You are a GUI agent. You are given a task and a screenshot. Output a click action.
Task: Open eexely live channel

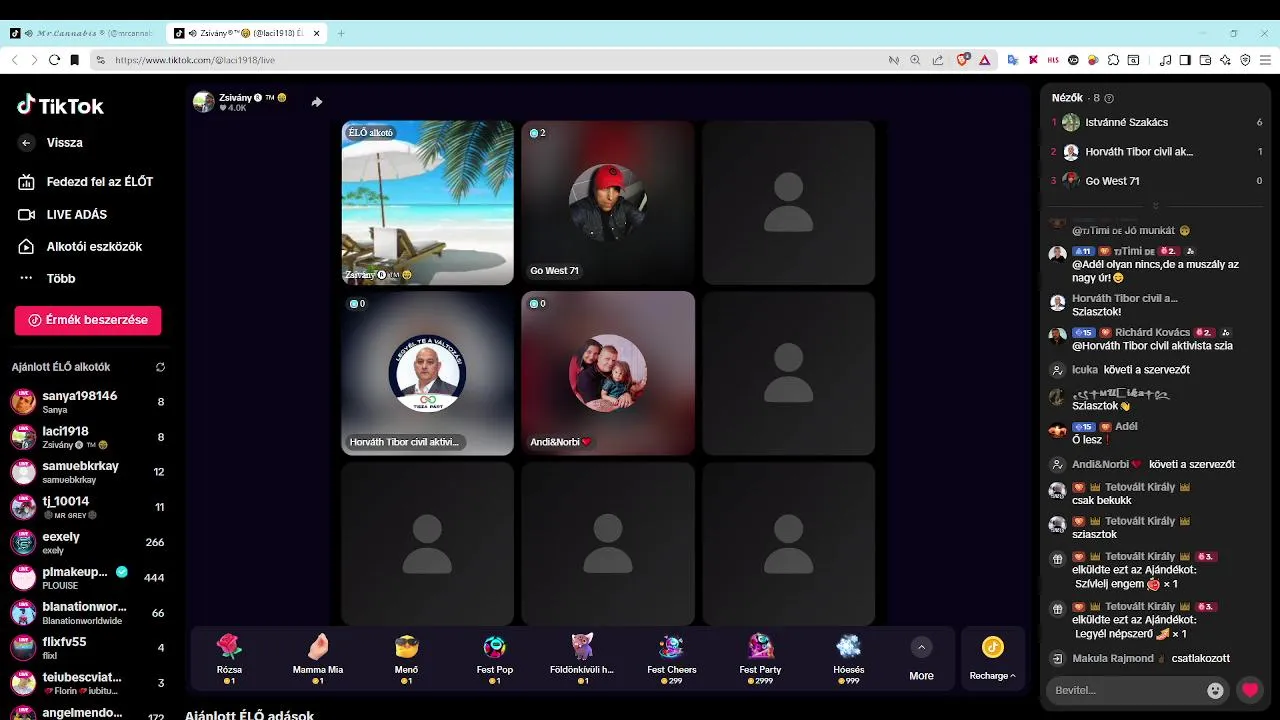coord(88,542)
